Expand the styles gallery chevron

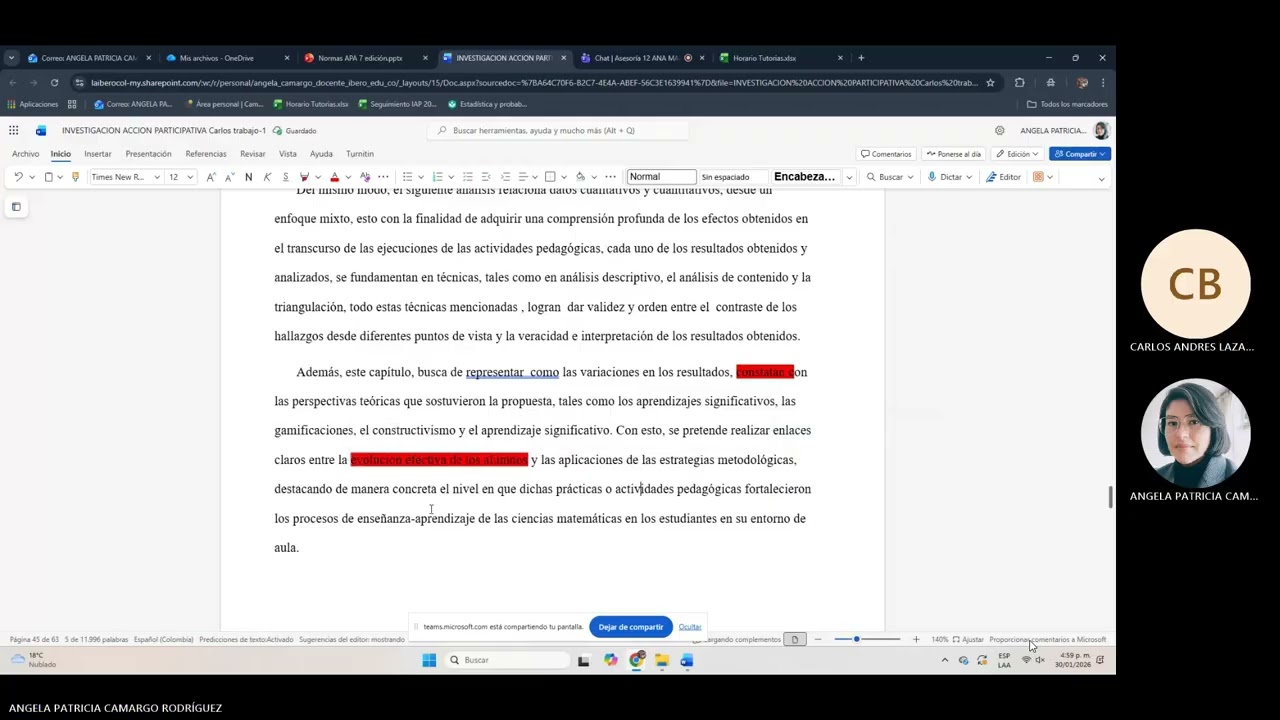click(849, 177)
